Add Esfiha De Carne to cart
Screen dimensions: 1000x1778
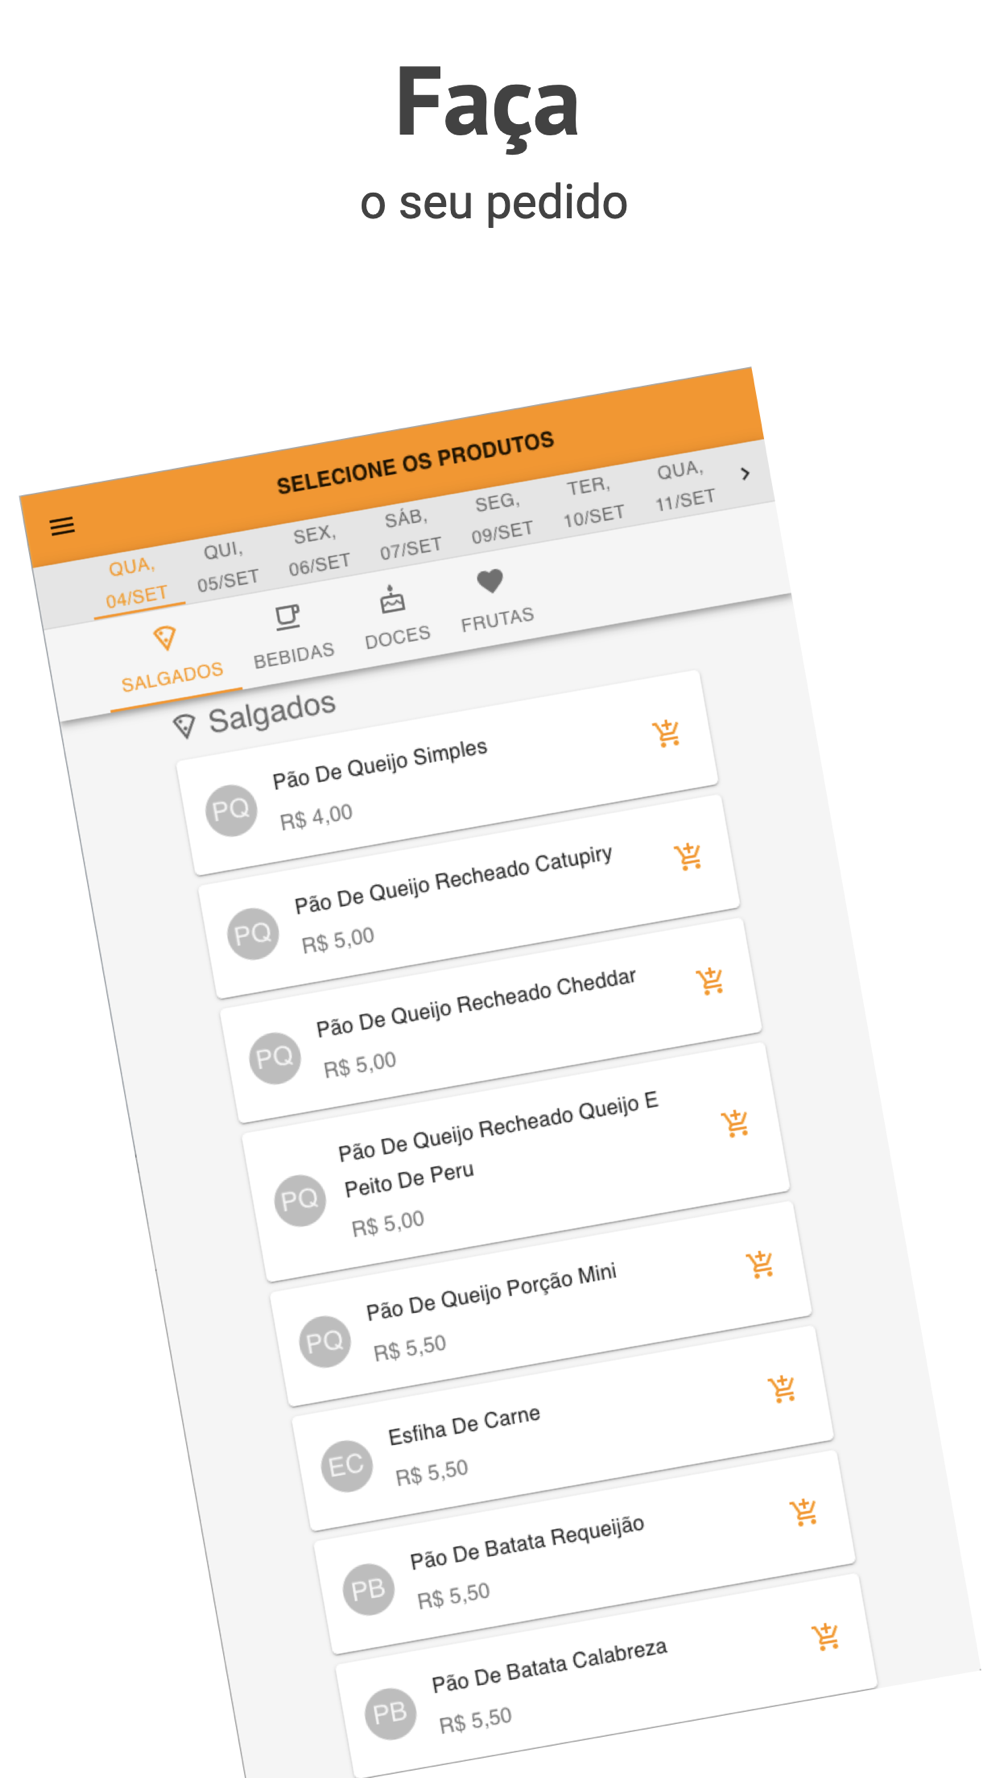point(782,1388)
